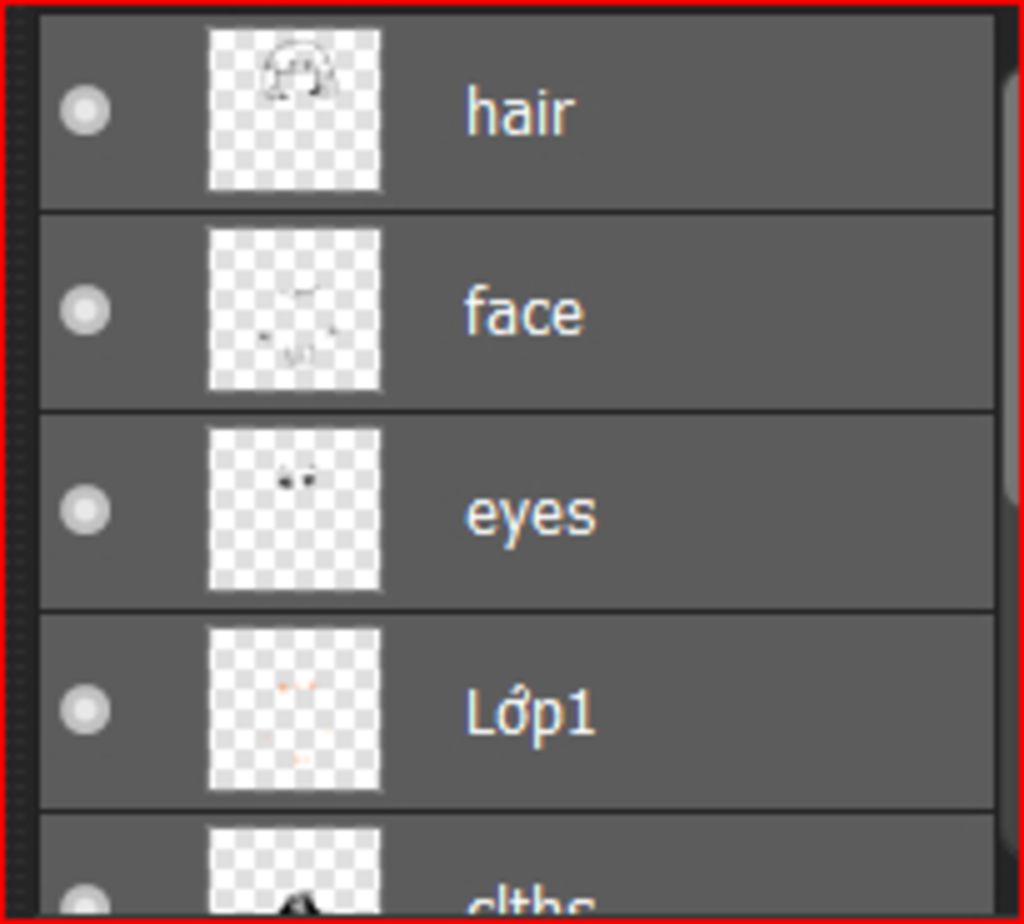
Task: Select the layer named hair
Action: [x=520, y=113]
